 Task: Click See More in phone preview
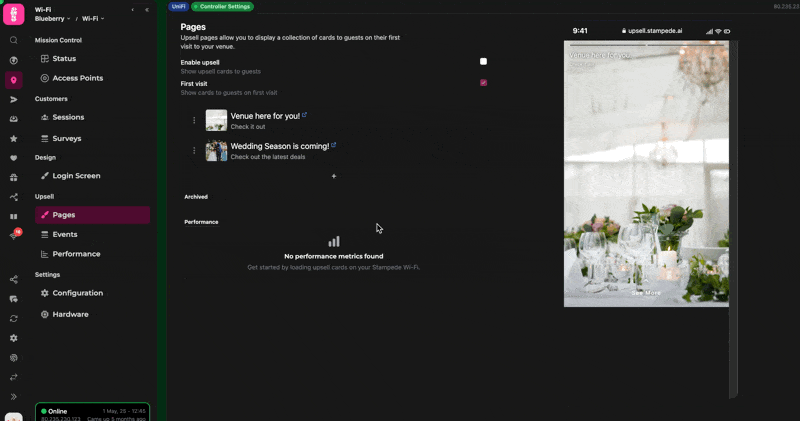click(x=646, y=293)
